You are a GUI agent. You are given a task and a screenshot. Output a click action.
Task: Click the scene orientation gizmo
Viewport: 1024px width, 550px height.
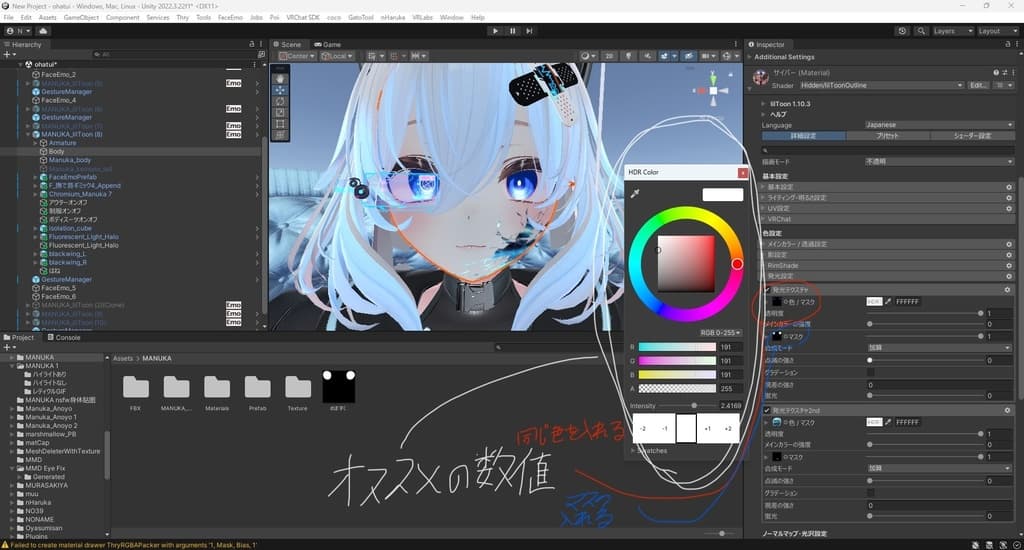[713, 90]
